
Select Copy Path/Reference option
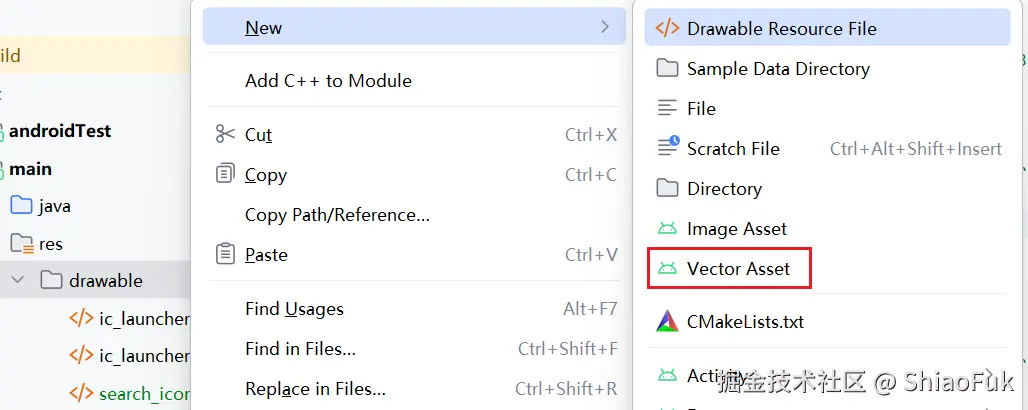(337, 215)
